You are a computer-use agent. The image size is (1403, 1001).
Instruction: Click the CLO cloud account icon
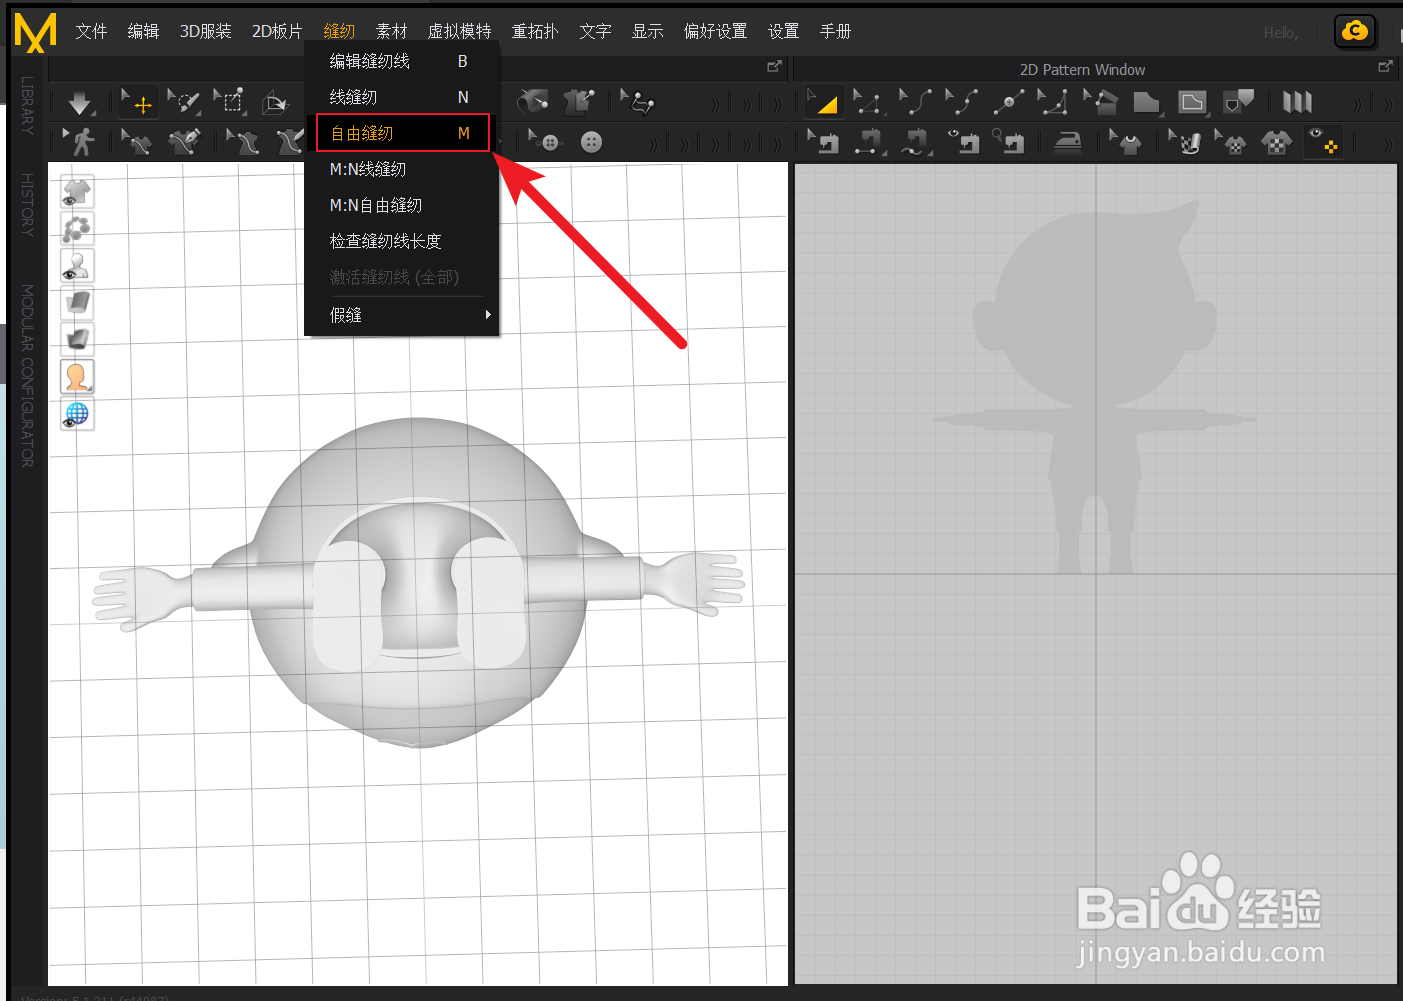coord(1355,31)
